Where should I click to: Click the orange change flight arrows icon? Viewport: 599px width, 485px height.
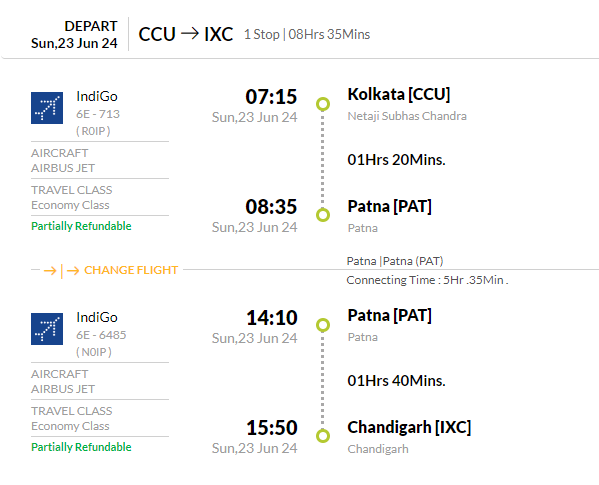[x=62, y=271]
